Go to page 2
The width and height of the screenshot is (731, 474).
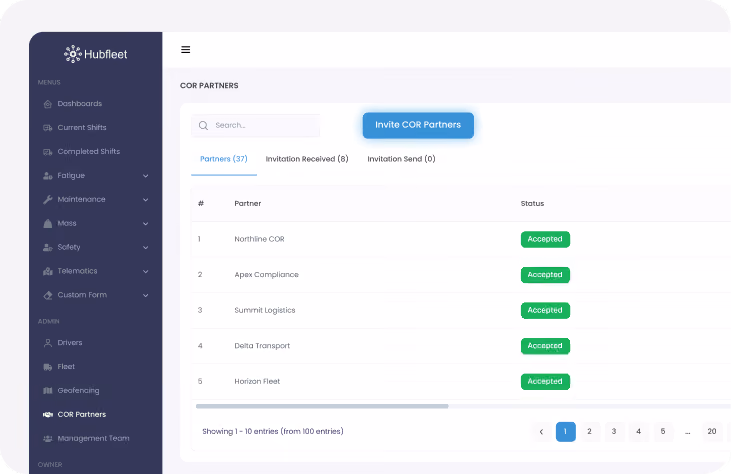[x=590, y=432]
